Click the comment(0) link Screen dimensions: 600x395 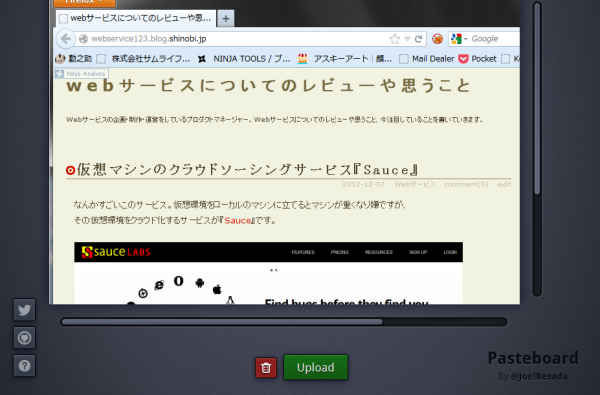coord(466,184)
